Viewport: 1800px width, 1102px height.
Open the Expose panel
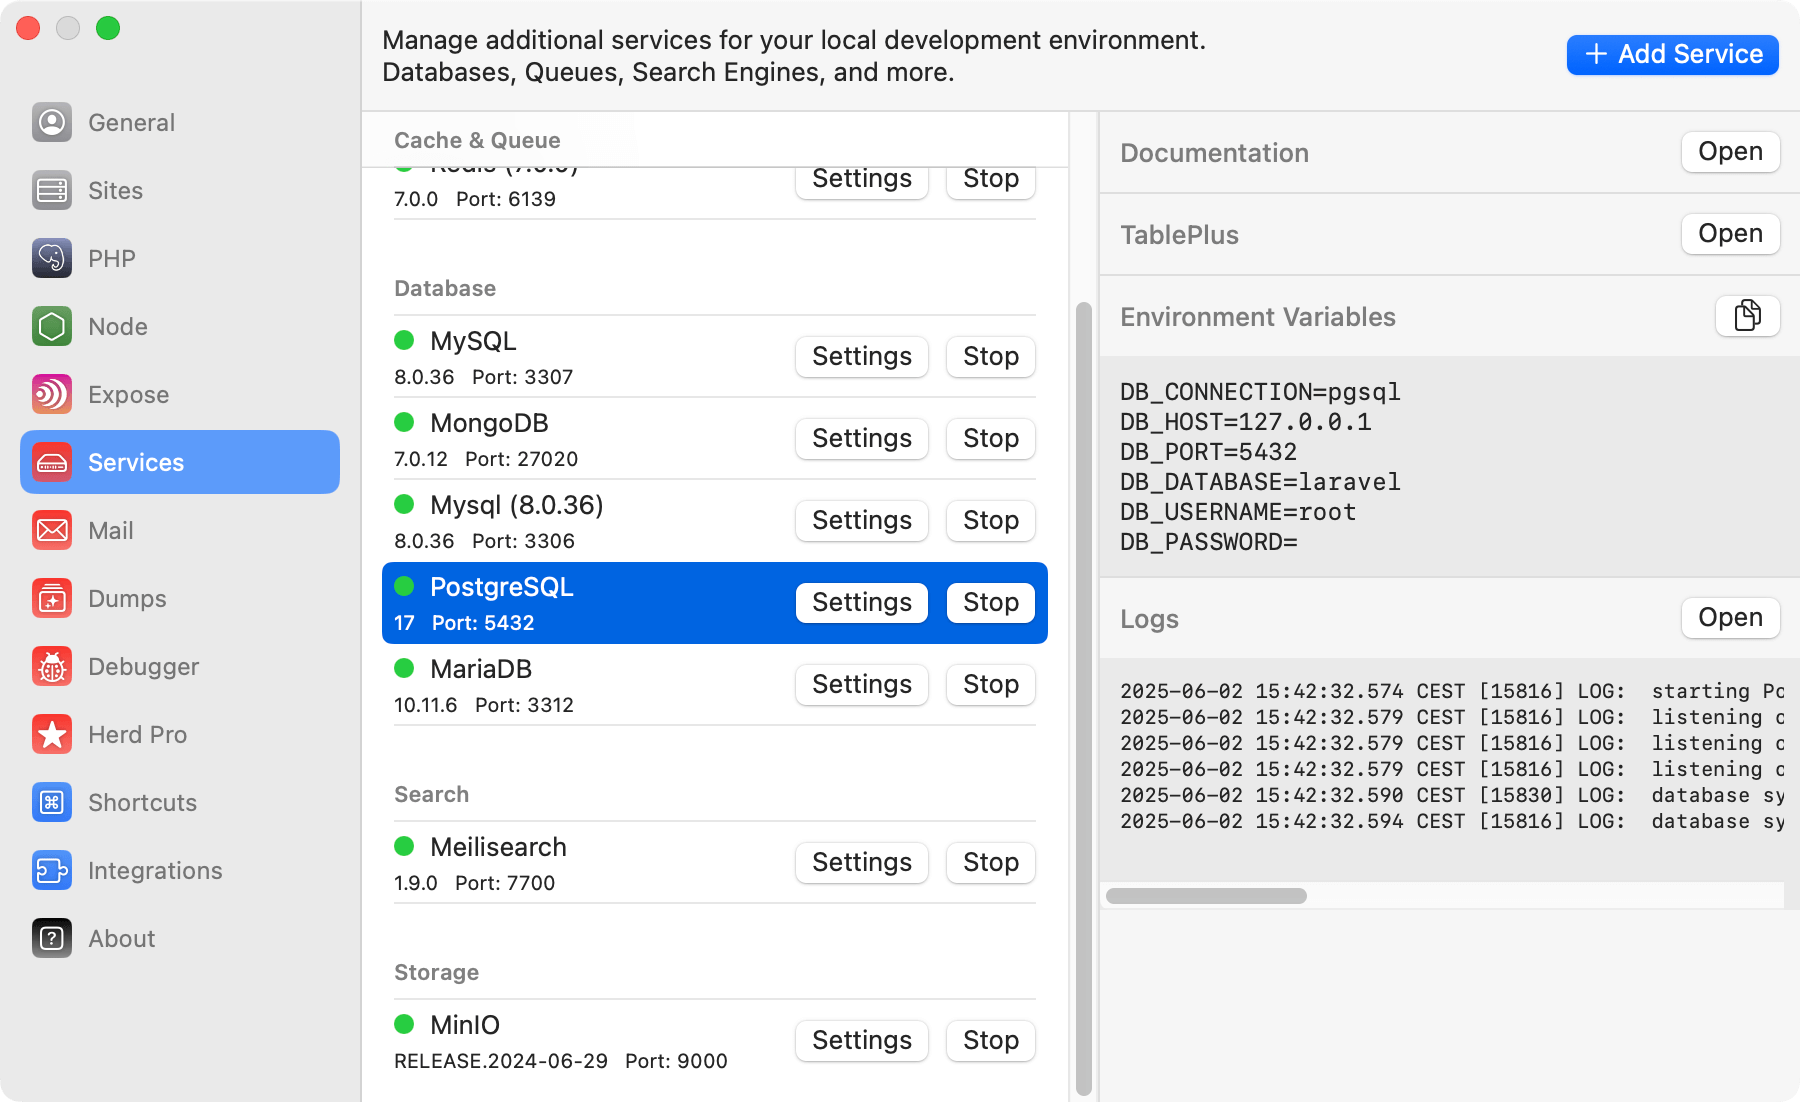[x=128, y=394]
